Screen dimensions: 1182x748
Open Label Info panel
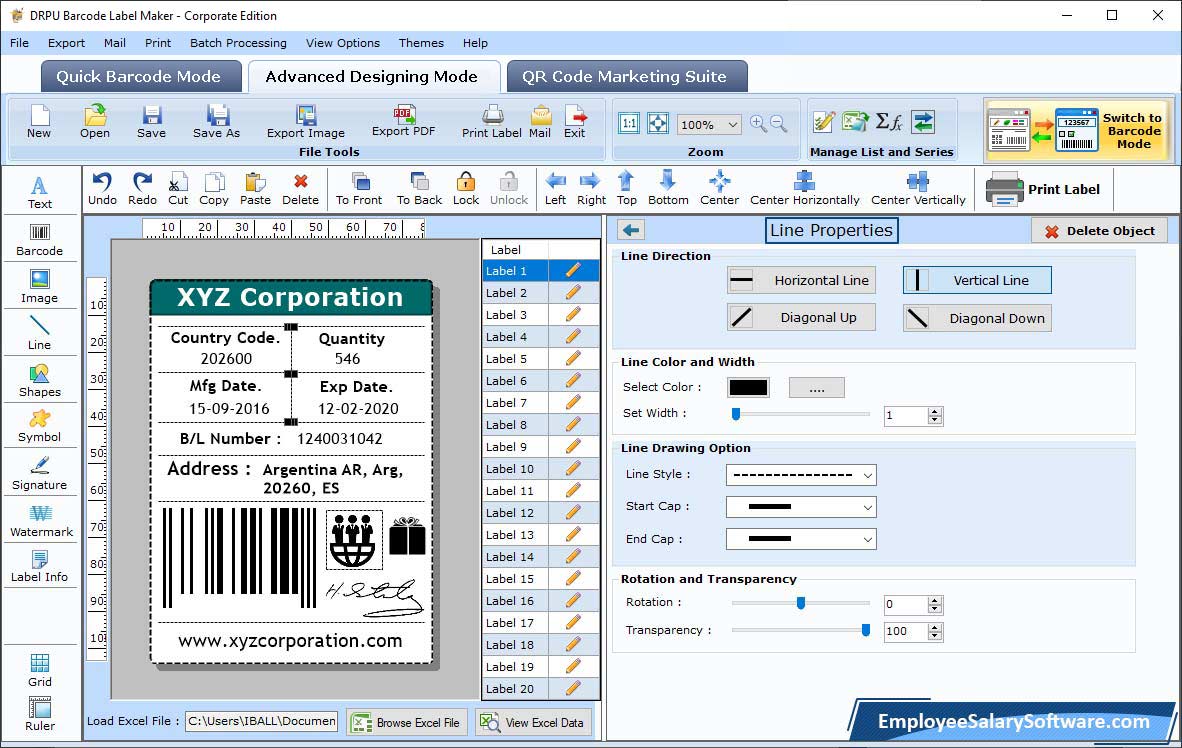click(x=39, y=566)
